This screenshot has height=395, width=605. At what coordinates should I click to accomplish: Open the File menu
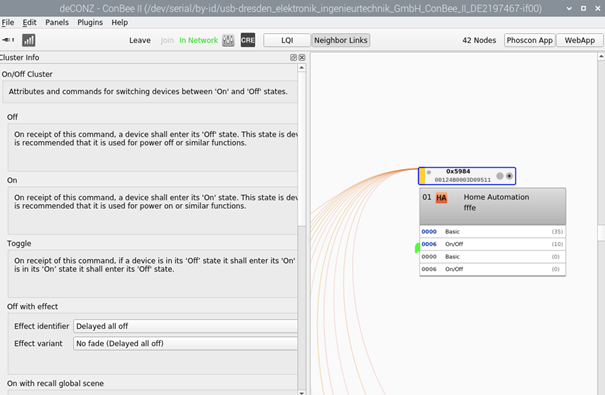pos(8,22)
